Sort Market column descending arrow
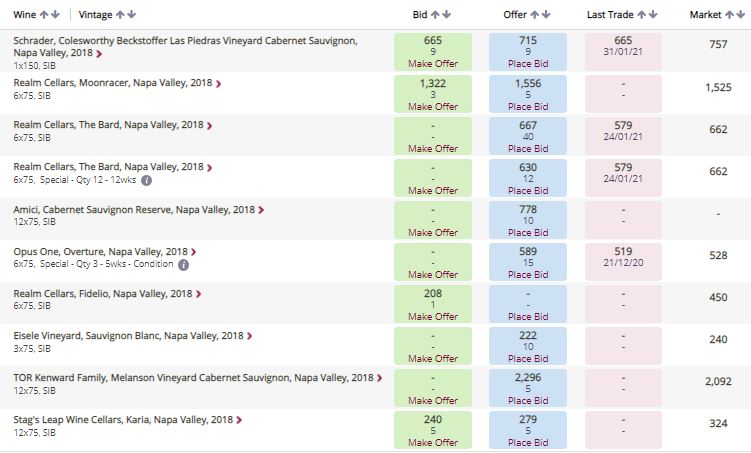 coord(740,15)
